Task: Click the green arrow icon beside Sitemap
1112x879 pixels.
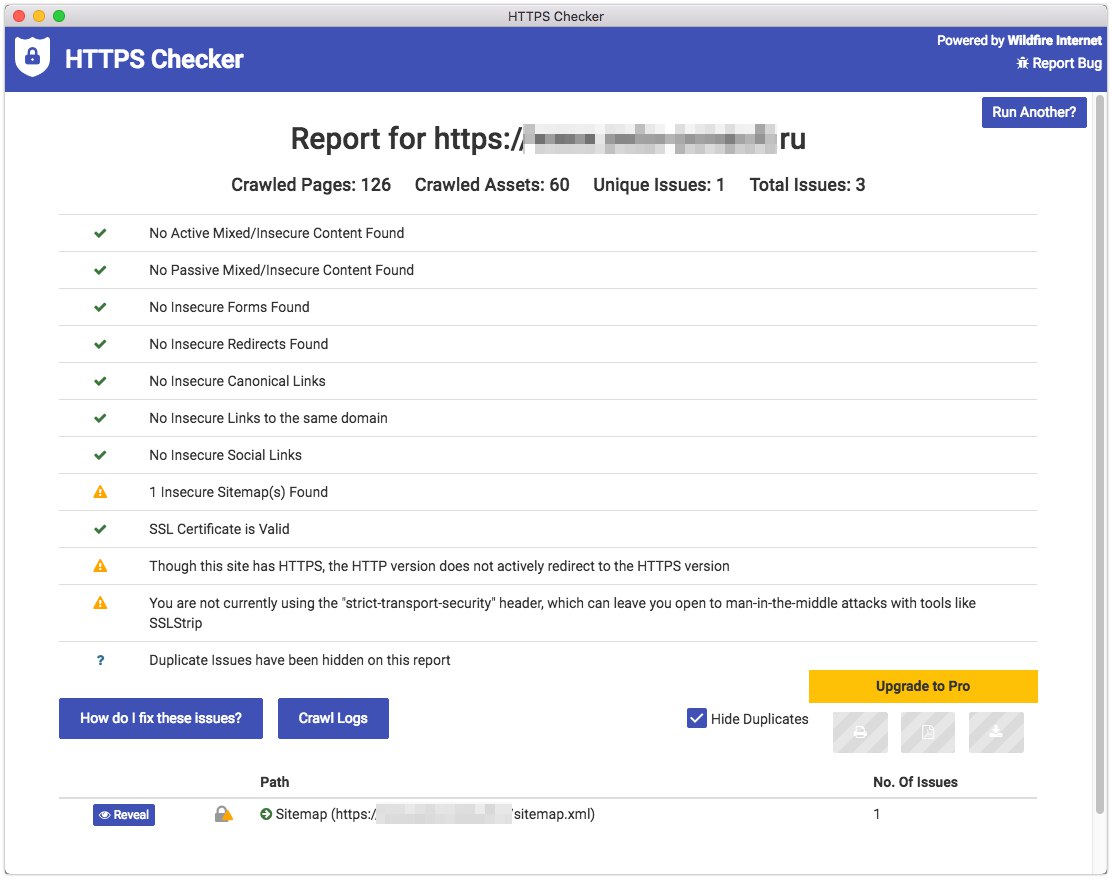Action: 266,814
